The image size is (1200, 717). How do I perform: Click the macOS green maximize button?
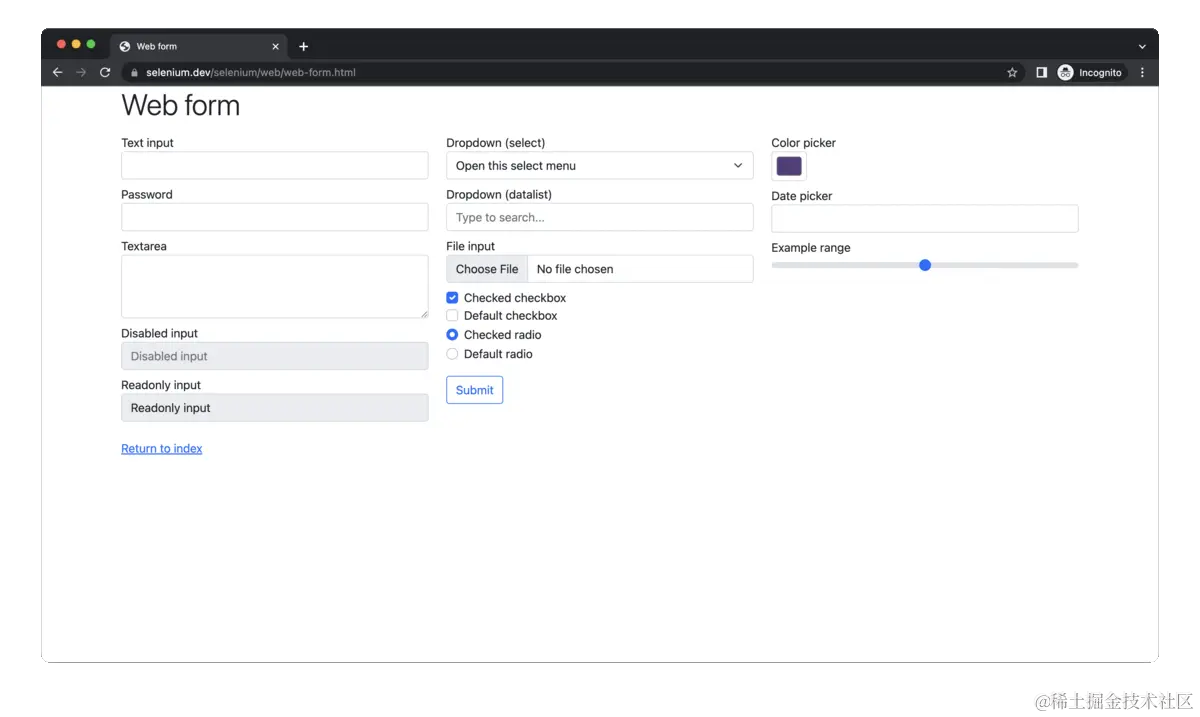tap(91, 44)
